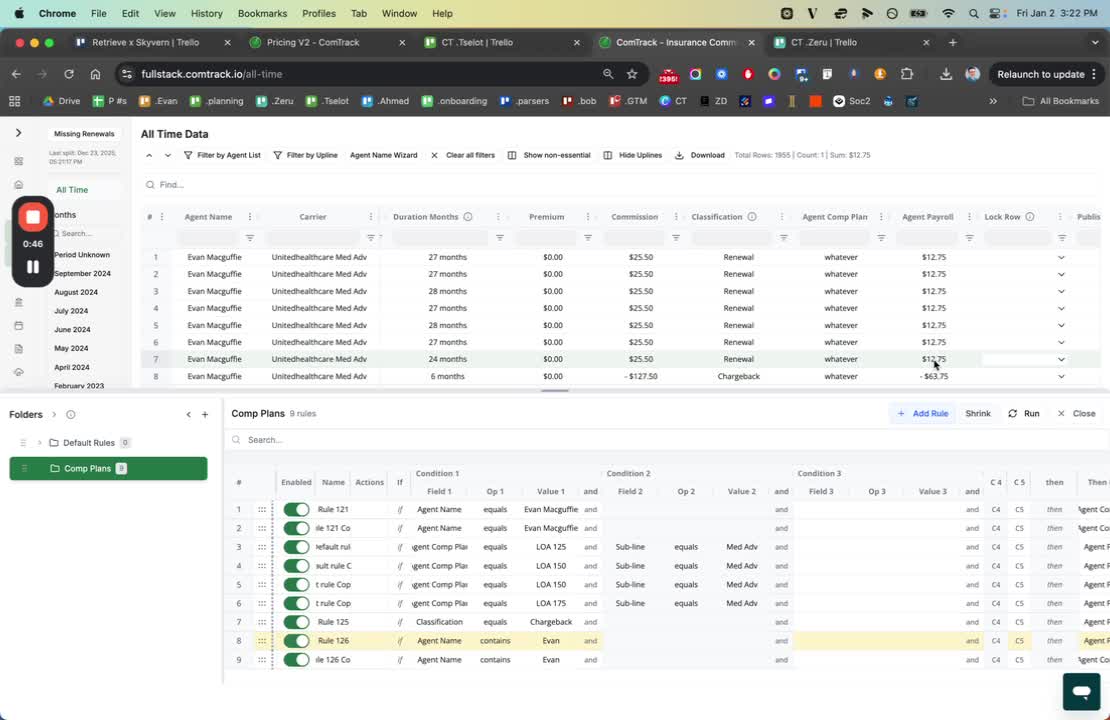Expand the table with the down chevron
The height and width of the screenshot is (720, 1110).
[x=168, y=155]
